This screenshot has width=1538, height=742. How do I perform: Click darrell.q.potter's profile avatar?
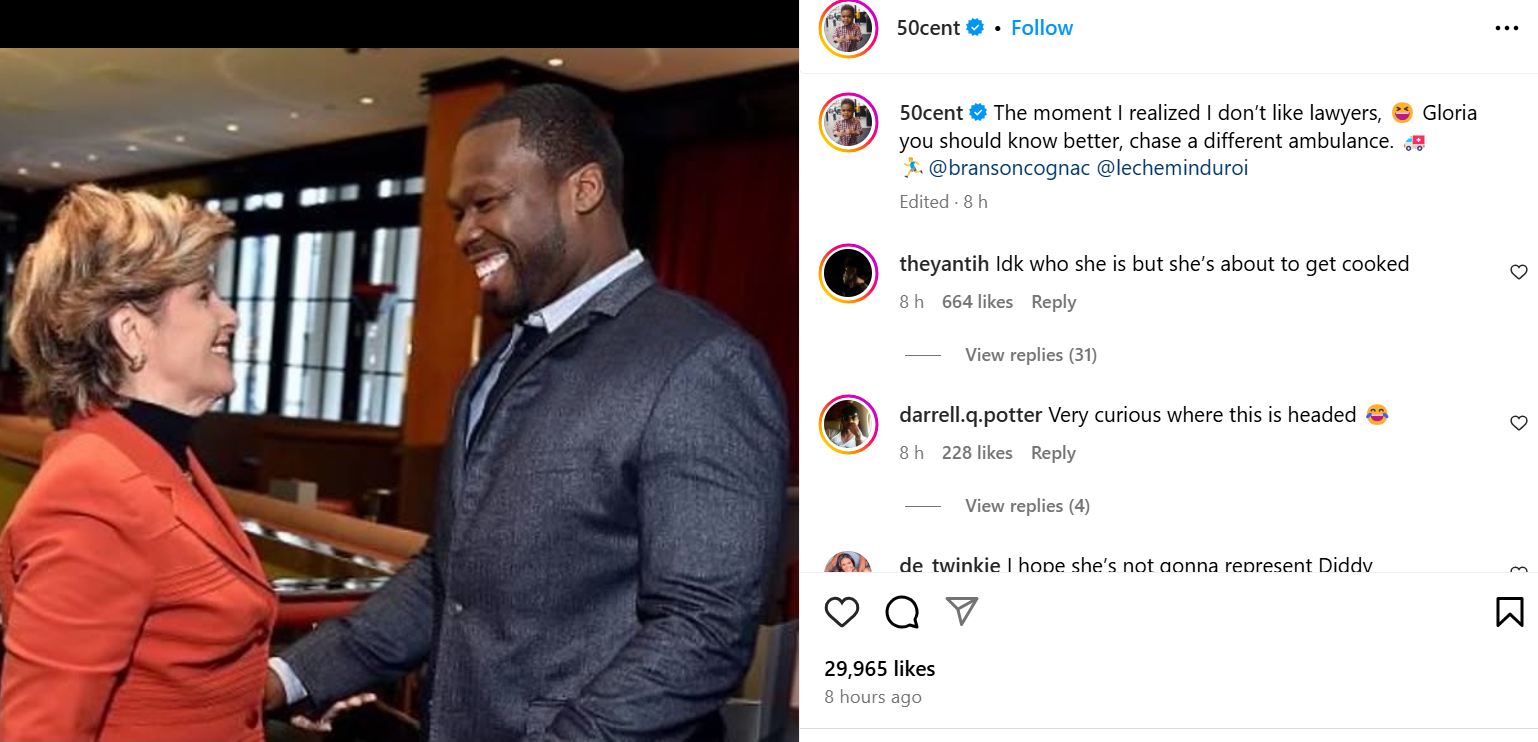(x=848, y=424)
